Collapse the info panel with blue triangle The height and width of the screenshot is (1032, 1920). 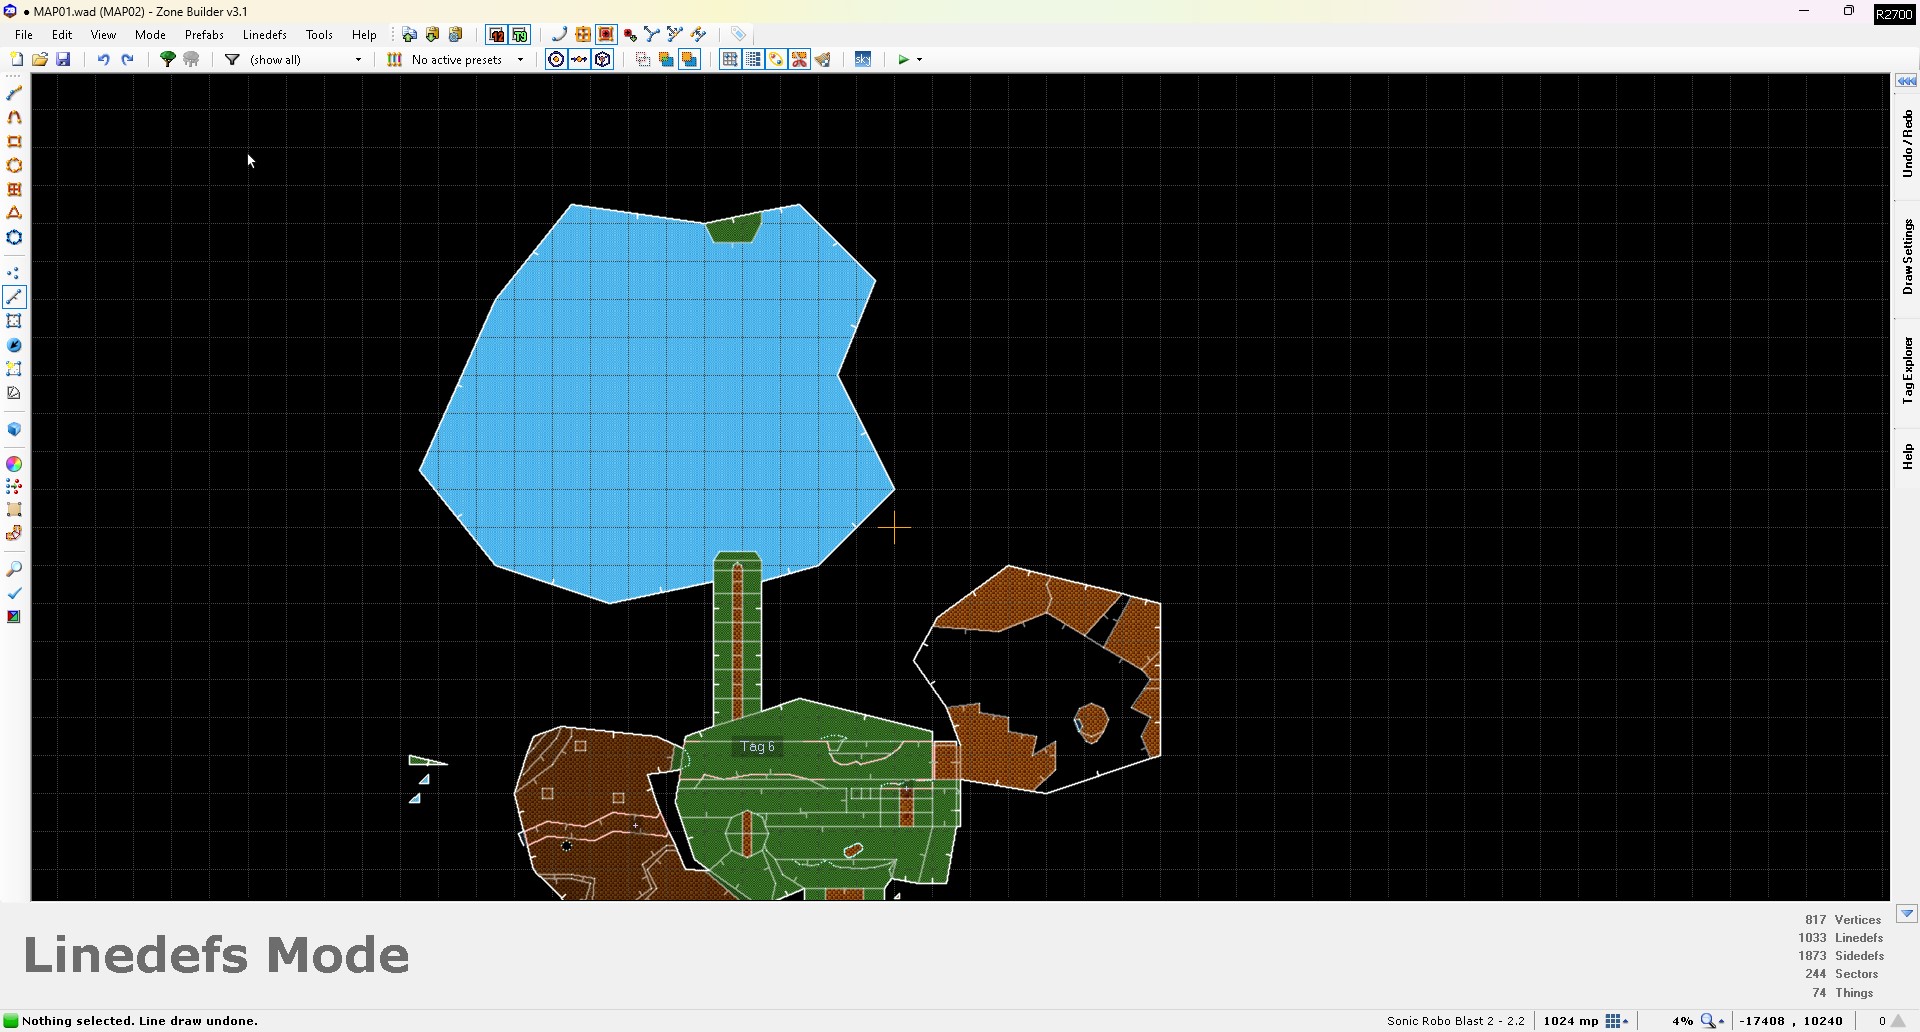[x=1906, y=914]
